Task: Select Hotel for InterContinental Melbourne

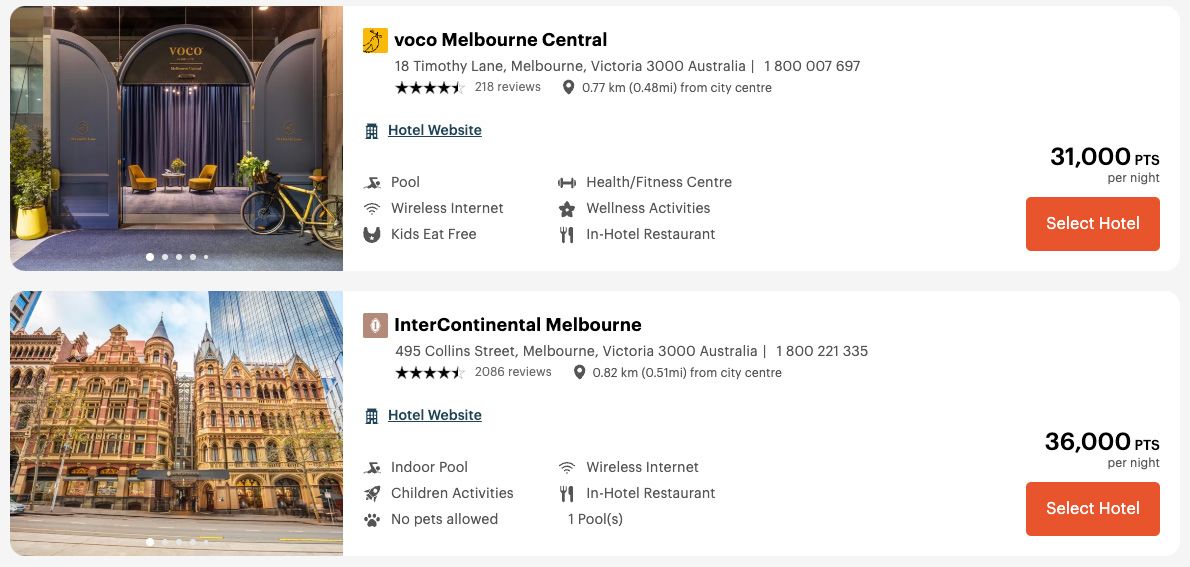Action: tap(1092, 508)
